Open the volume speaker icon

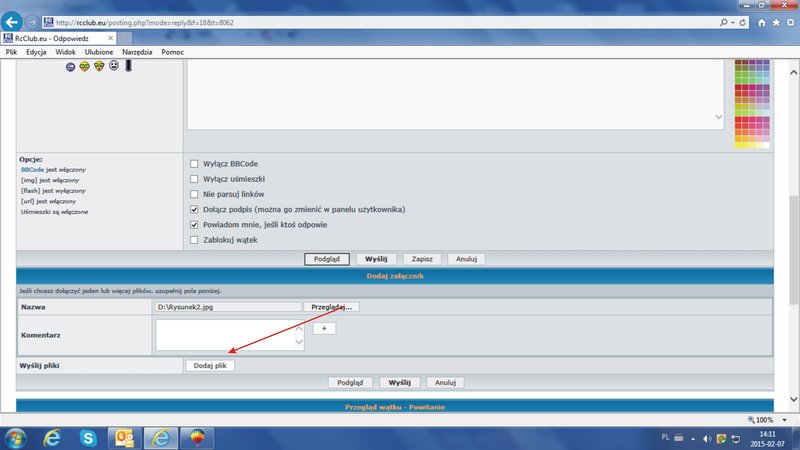pos(707,439)
